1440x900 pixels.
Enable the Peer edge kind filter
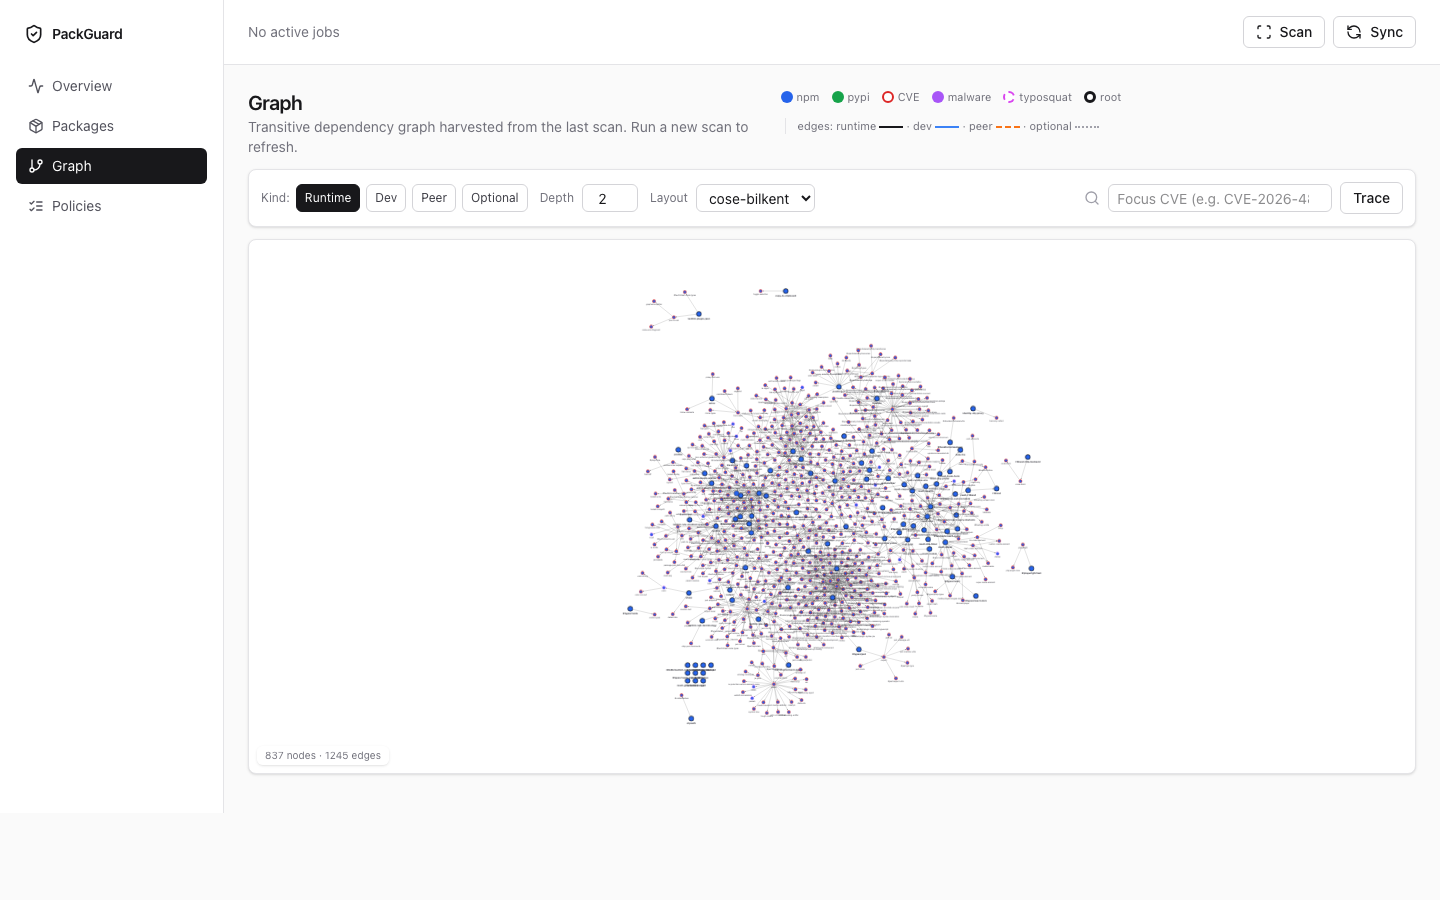434,198
